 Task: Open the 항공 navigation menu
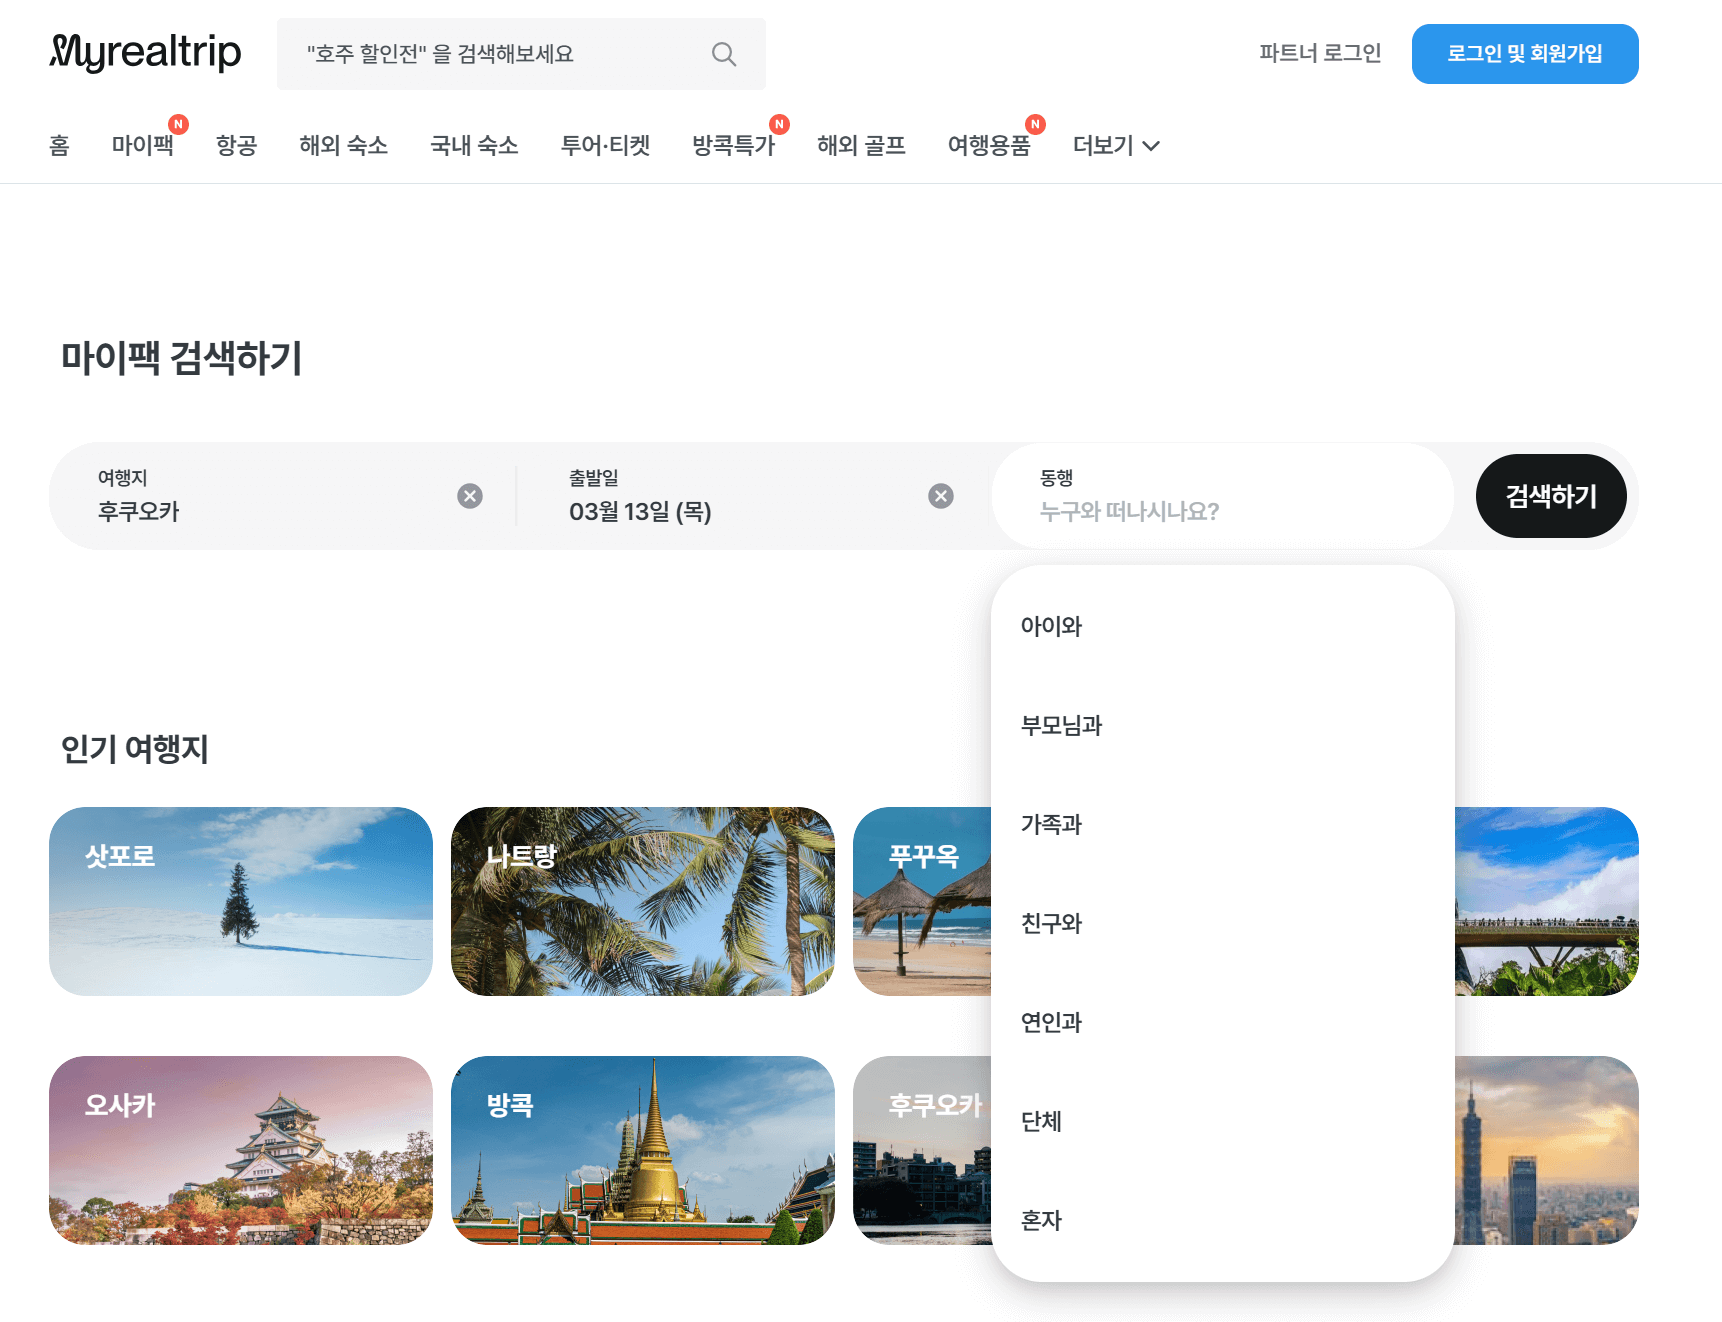[x=237, y=146]
